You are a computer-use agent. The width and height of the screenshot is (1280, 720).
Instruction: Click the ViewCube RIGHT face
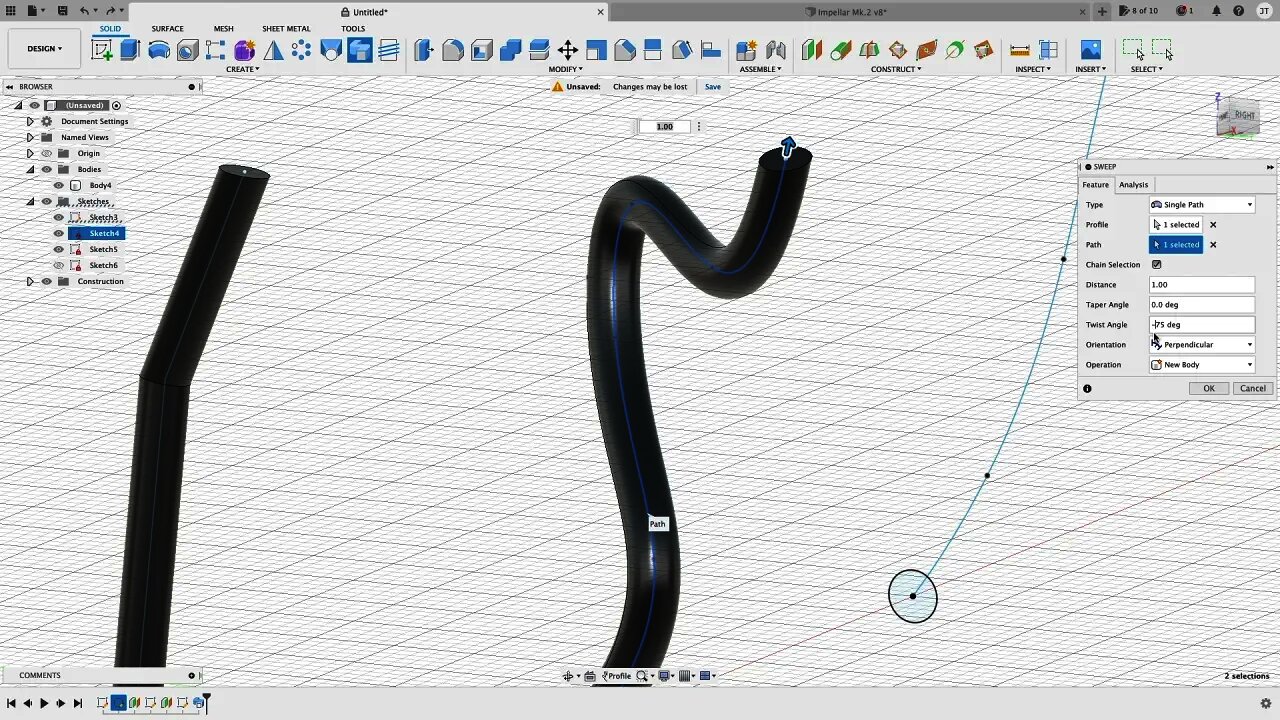[1243, 116]
